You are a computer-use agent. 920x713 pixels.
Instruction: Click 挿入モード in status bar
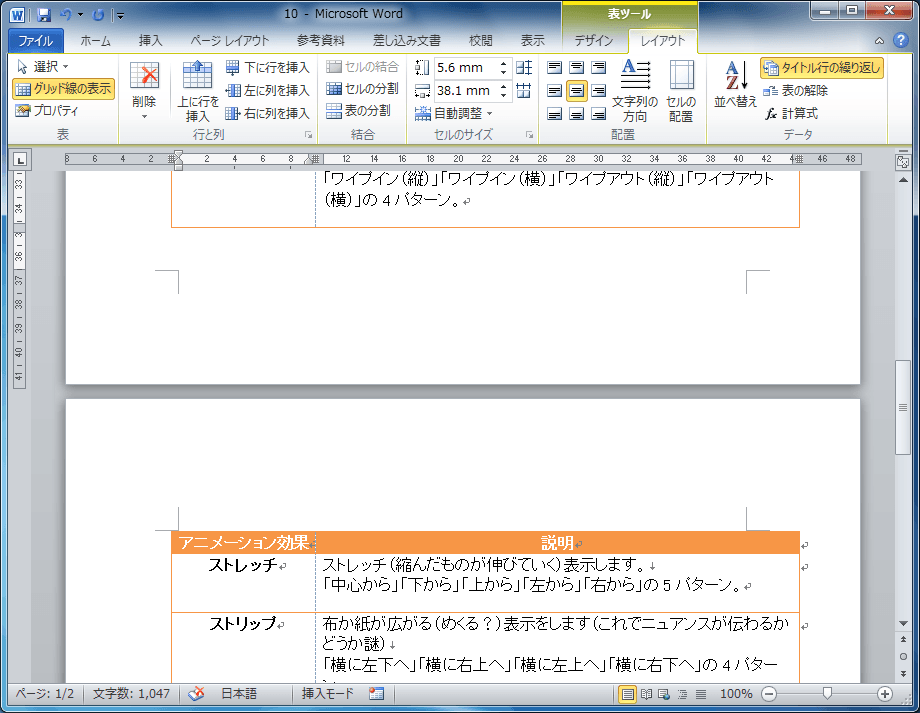coord(327,694)
